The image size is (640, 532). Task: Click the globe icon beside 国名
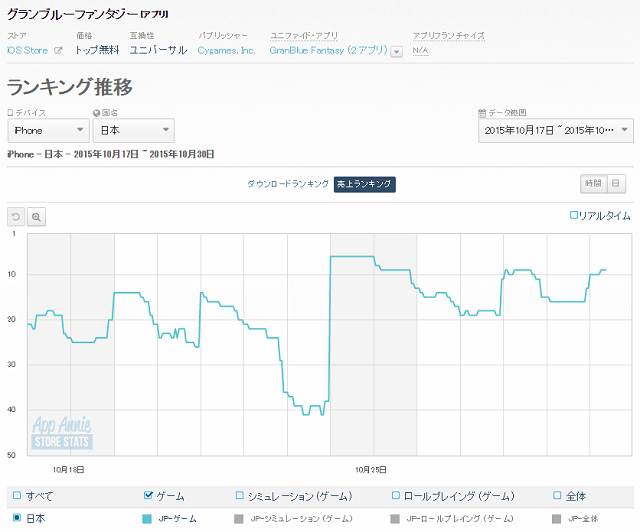(x=96, y=113)
